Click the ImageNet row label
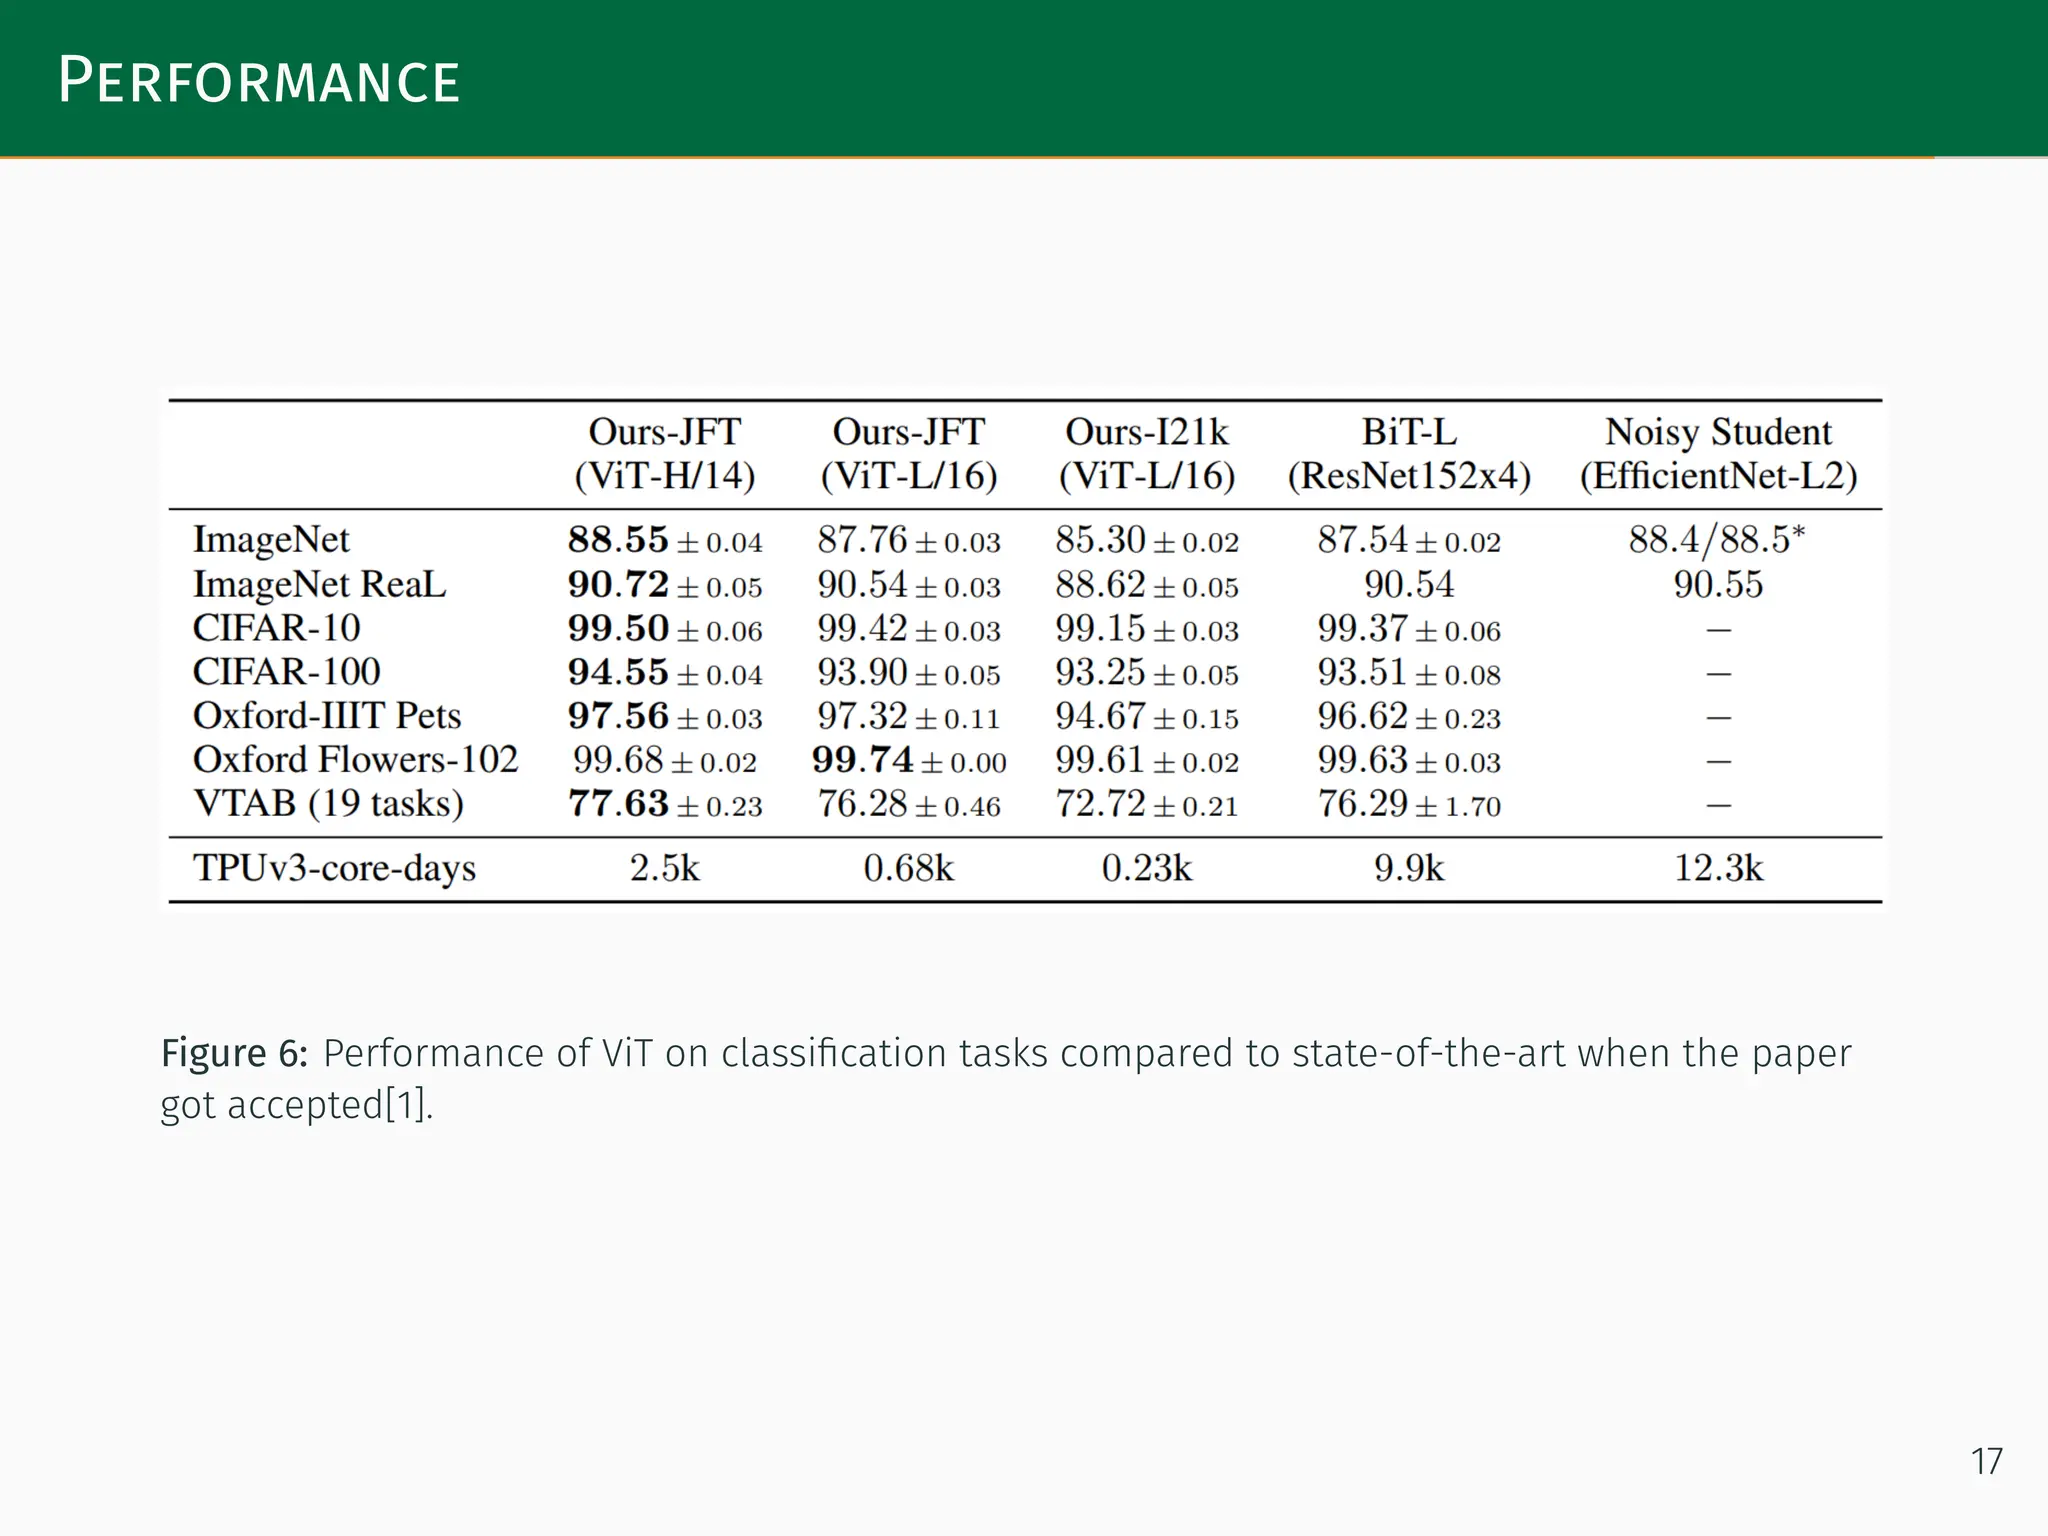2048x1536 pixels. (271, 540)
